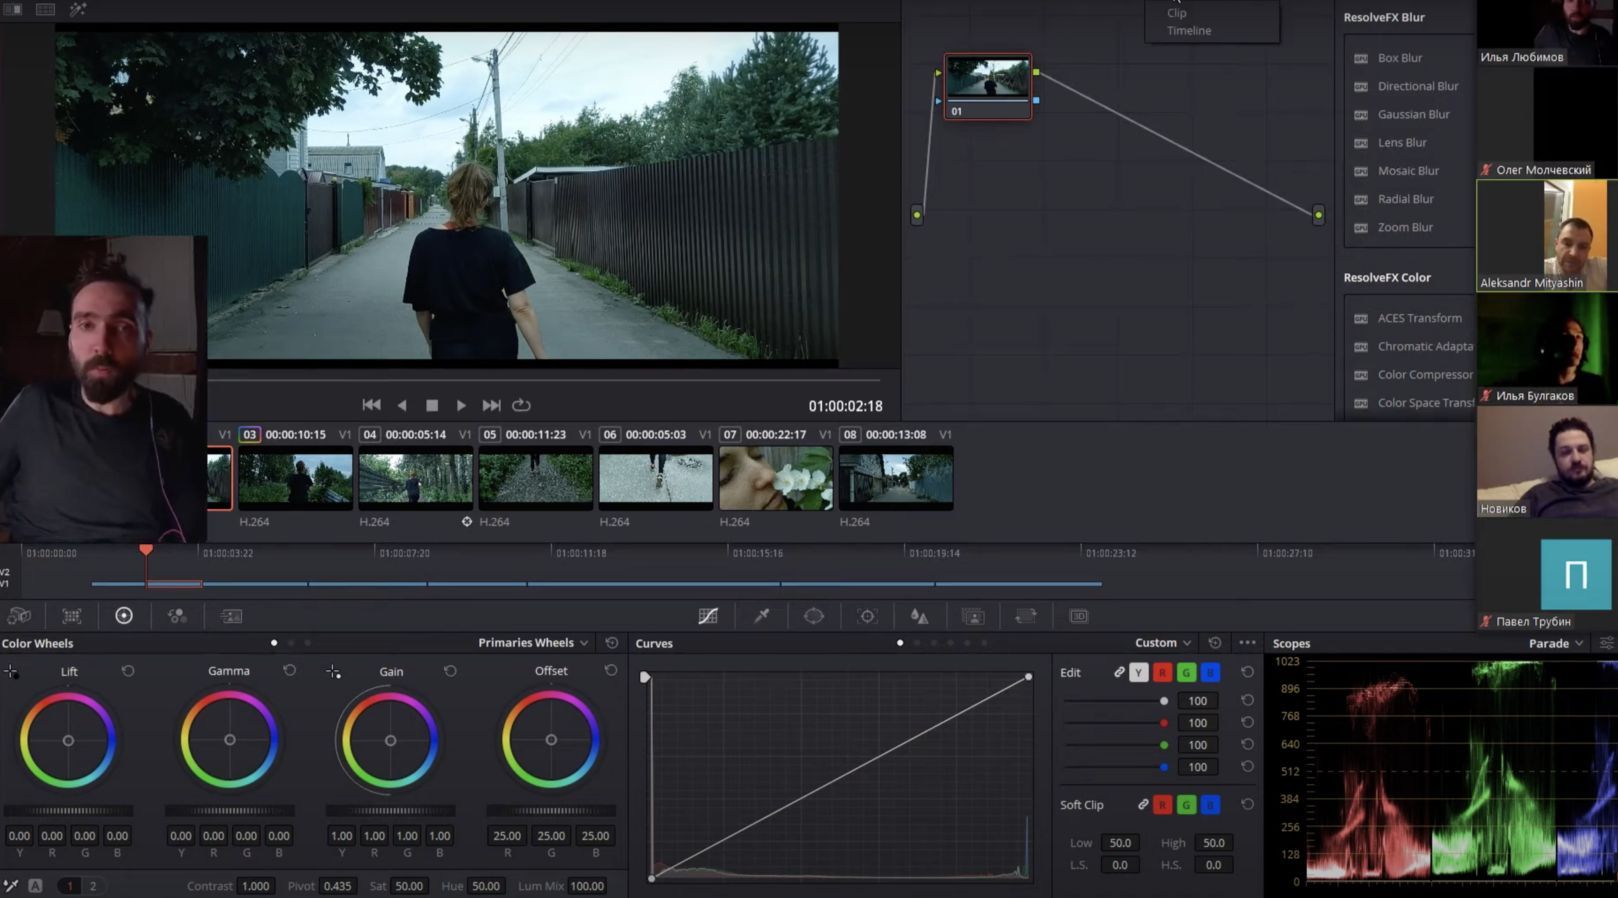Toggle the red channel in Edit row
1618x898 pixels.
pyautogui.click(x=1162, y=672)
